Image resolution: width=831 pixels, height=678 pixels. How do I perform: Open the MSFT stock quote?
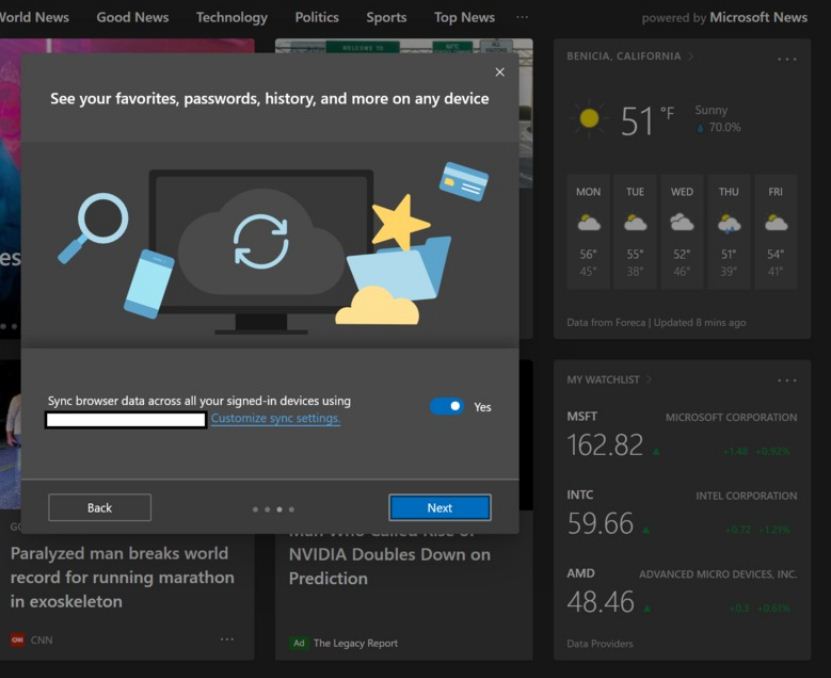(682, 435)
